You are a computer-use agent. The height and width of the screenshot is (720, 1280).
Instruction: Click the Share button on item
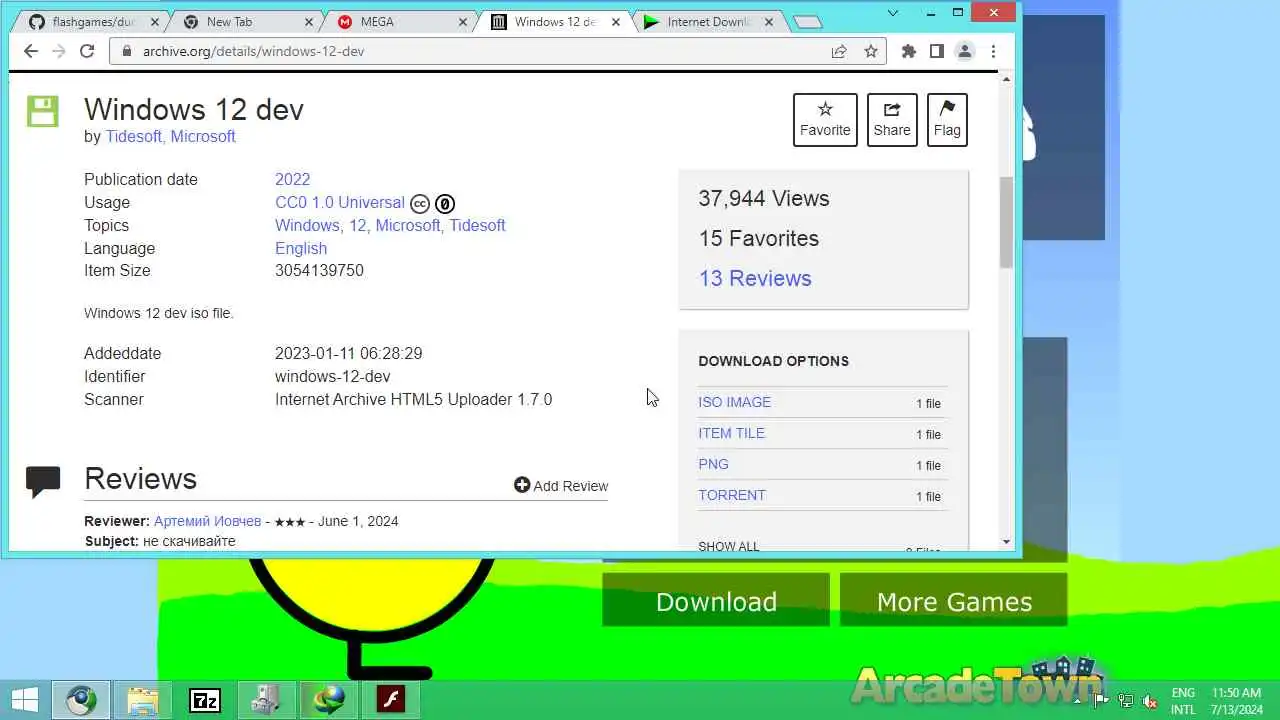click(x=892, y=120)
